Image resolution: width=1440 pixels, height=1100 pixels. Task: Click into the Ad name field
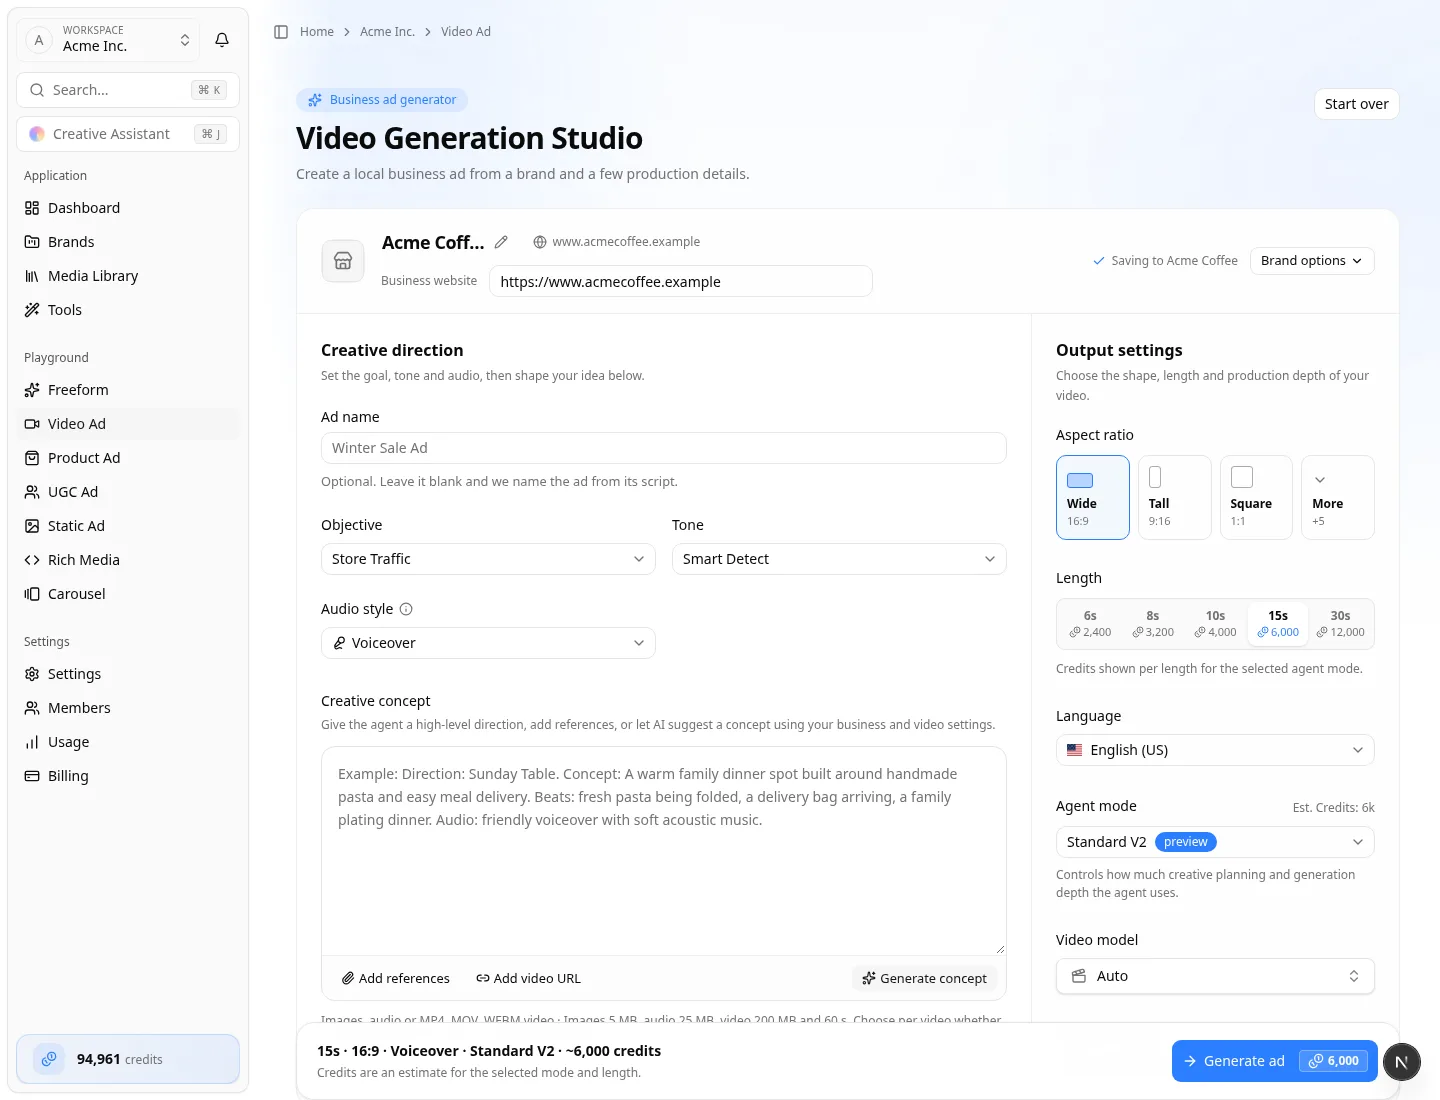(x=664, y=448)
